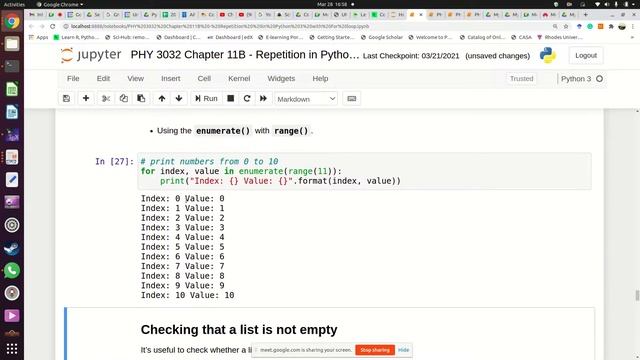The height and width of the screenshot is (360, 640).
Task: Cut selected cells with the scissors icon
Action: (106, 98)
